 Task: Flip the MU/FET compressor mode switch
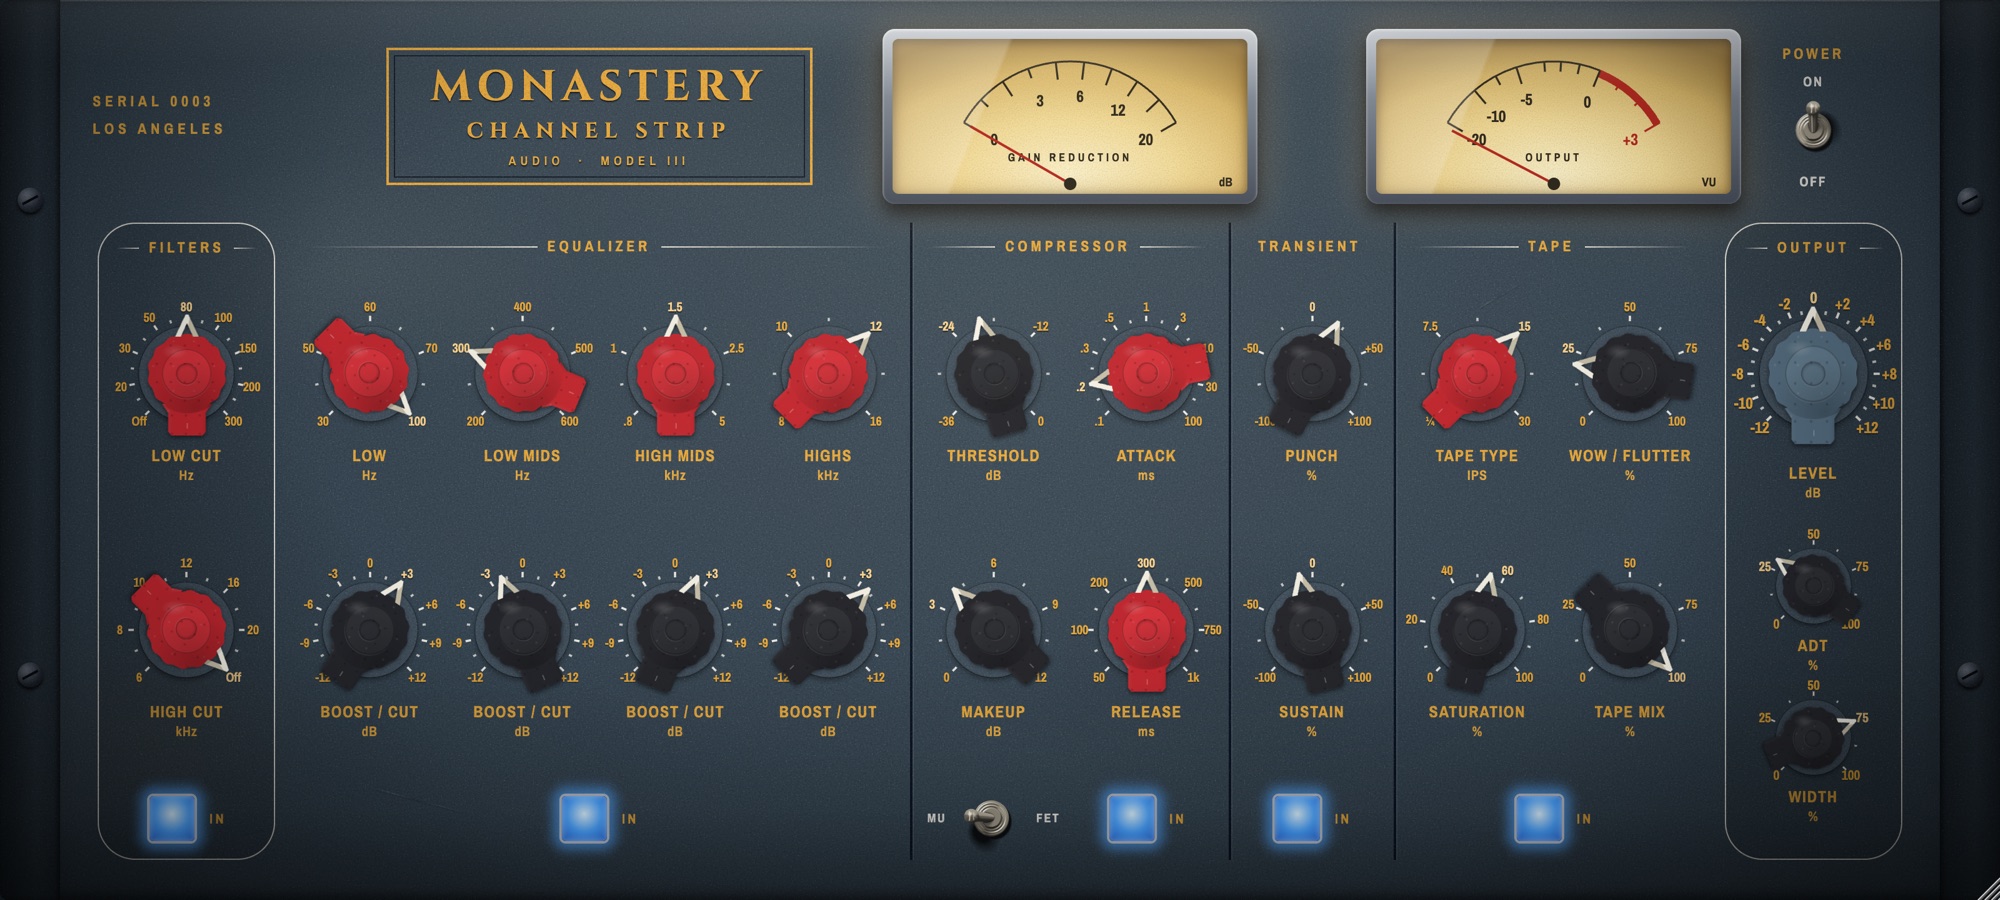click(989, 819)
